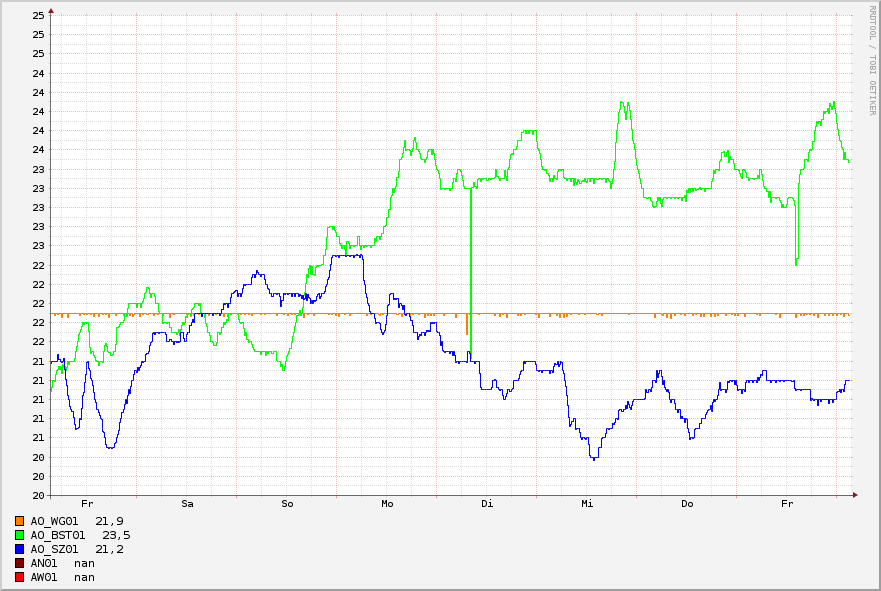Click the Do day label on x-axis
The width and height of the screenshot is (881, 591).
point(687,504)
